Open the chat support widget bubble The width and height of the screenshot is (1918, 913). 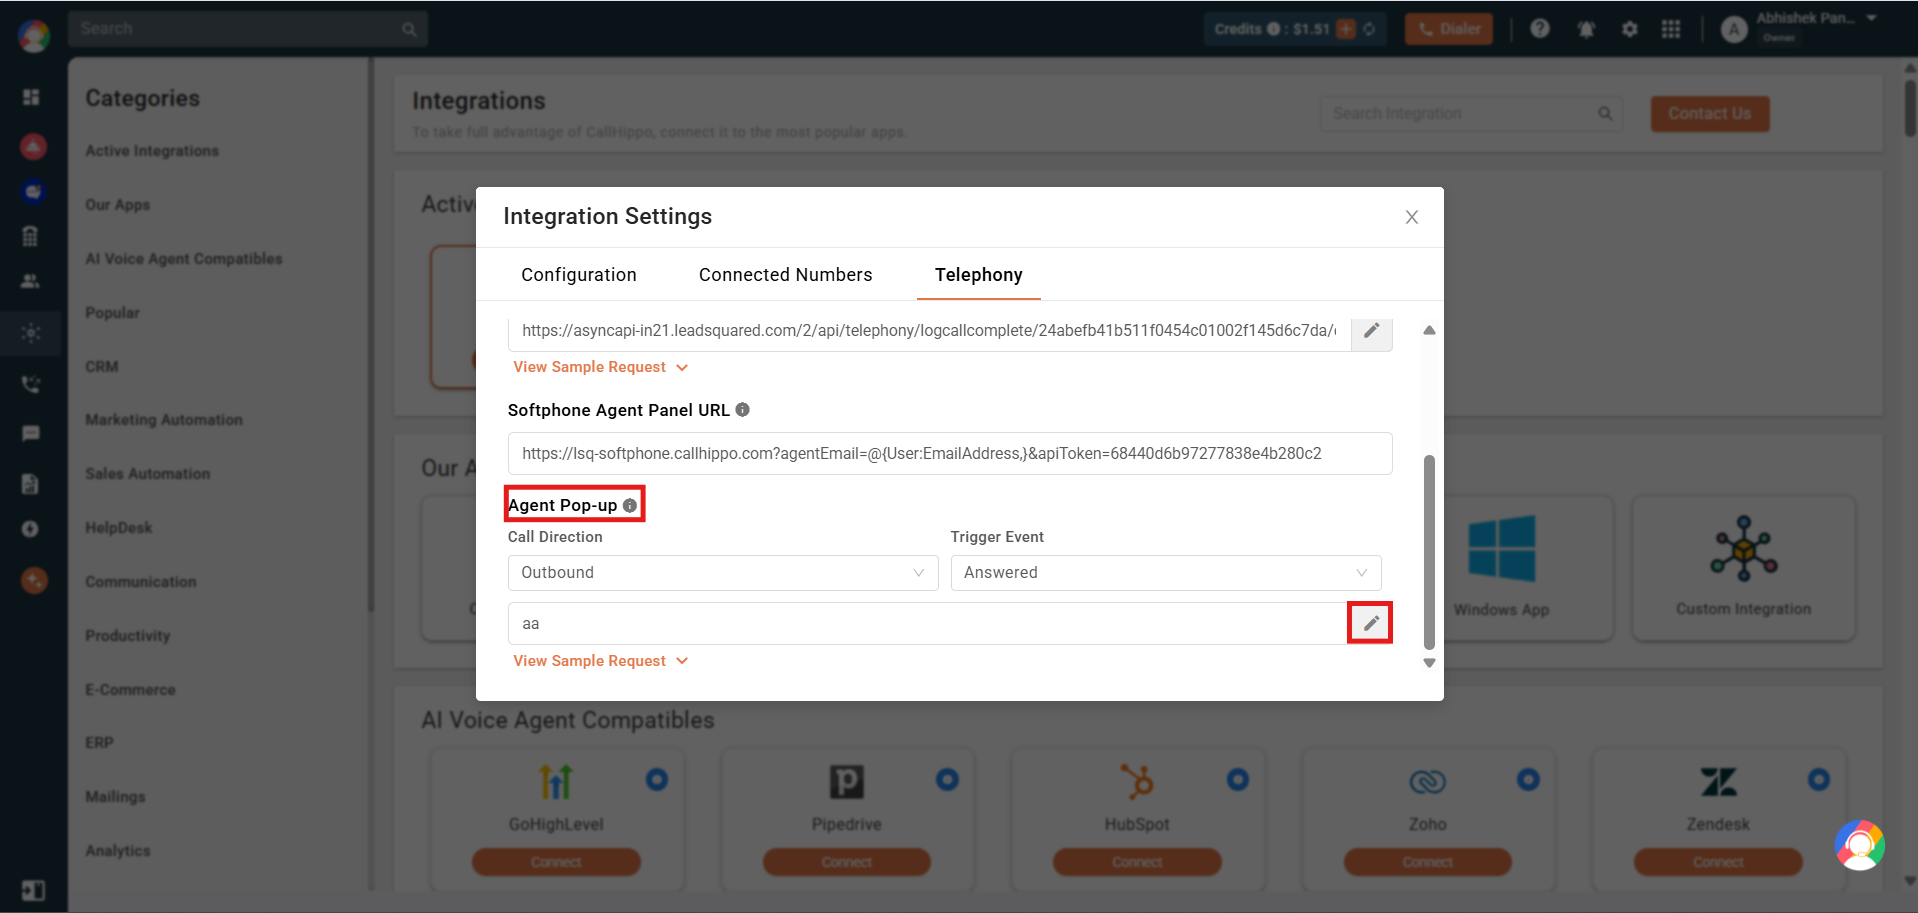[x=1859, y=845]
